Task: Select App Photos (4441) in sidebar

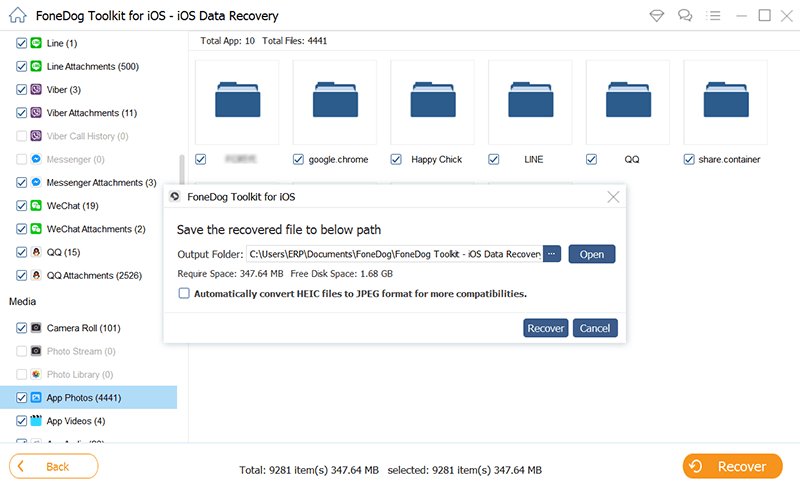Action: pyautogui.click(x=89, y=398)
